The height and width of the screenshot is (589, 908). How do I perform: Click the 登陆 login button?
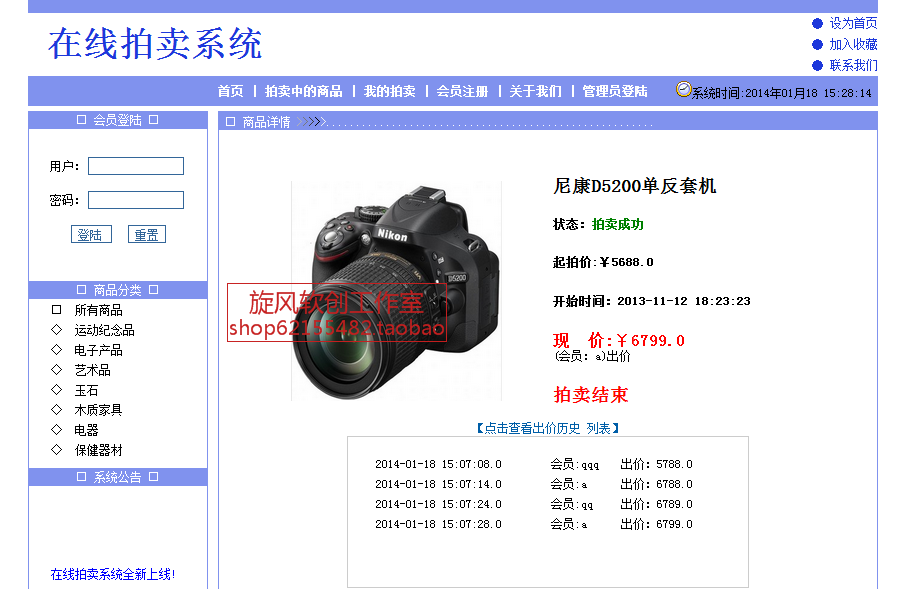91,235
